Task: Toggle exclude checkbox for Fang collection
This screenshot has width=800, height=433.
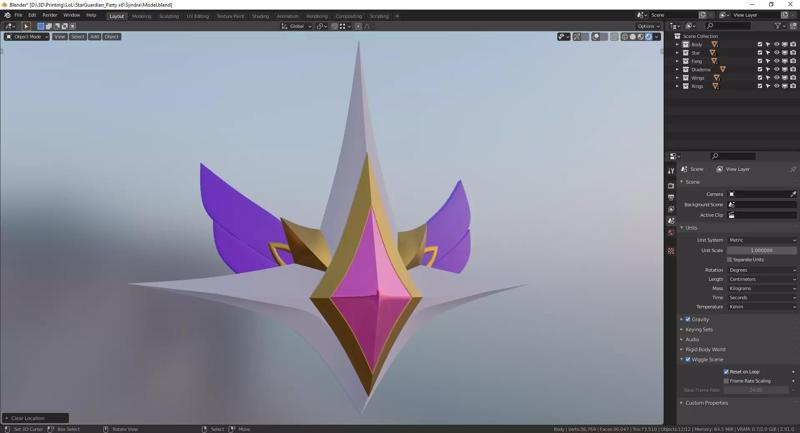Action: [x=760, y=61]
